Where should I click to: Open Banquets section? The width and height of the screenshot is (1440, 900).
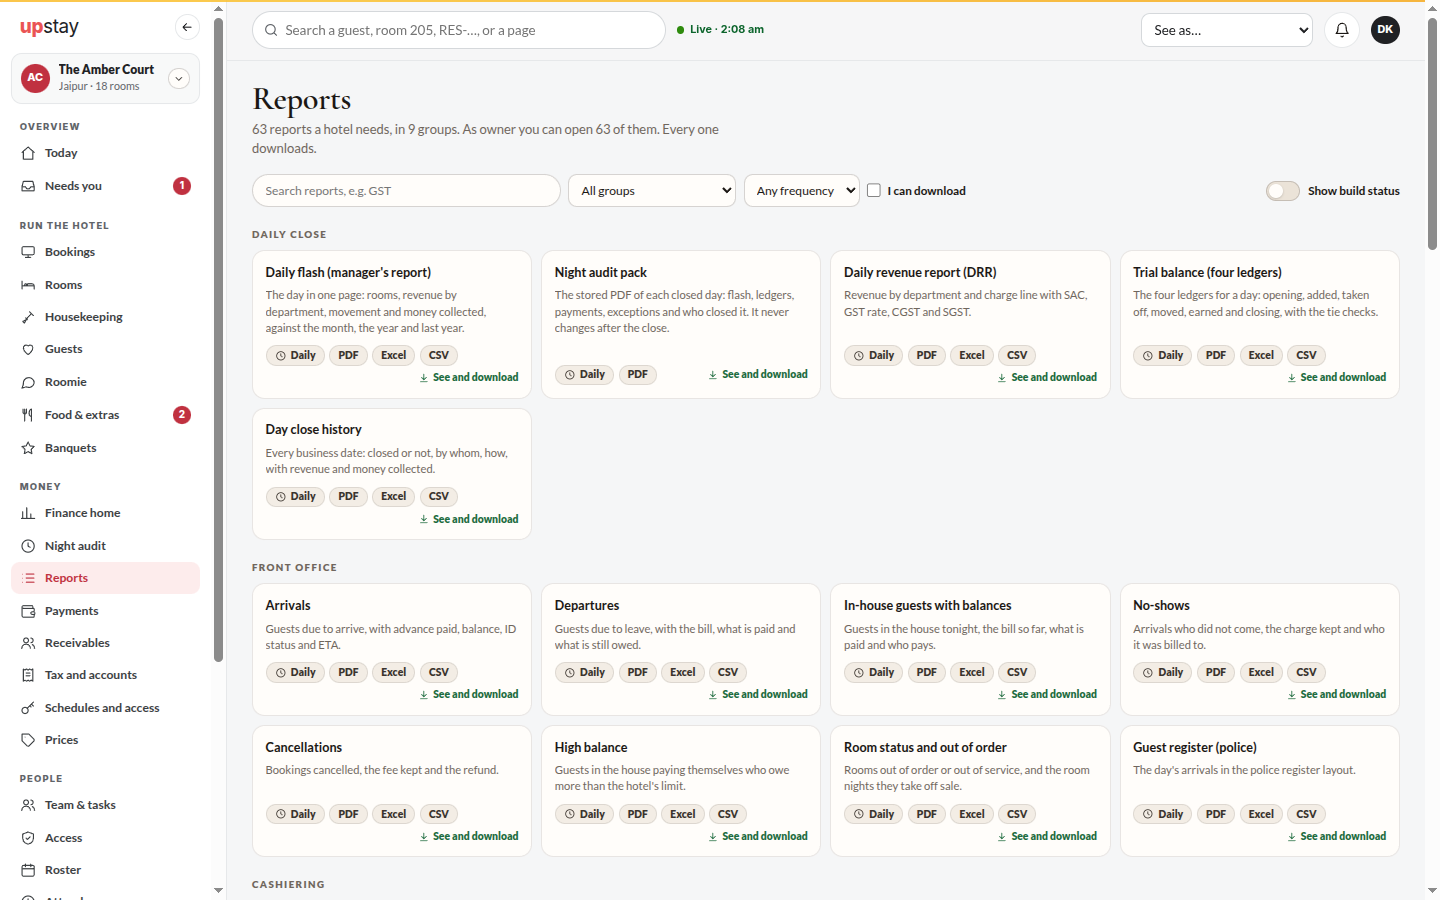[x=105, y=448]
